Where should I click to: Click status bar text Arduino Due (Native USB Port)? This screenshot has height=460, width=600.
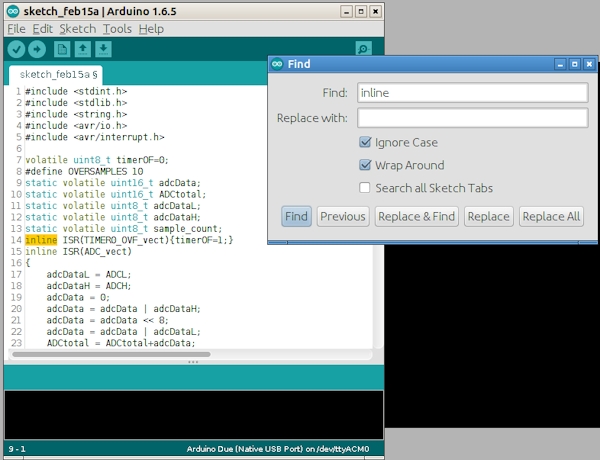click(x=245, y=449)
